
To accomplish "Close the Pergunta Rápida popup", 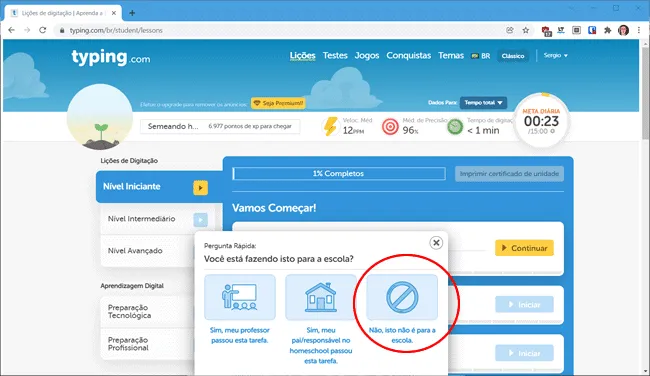I will pyautogui.click(x=436, y=243).
